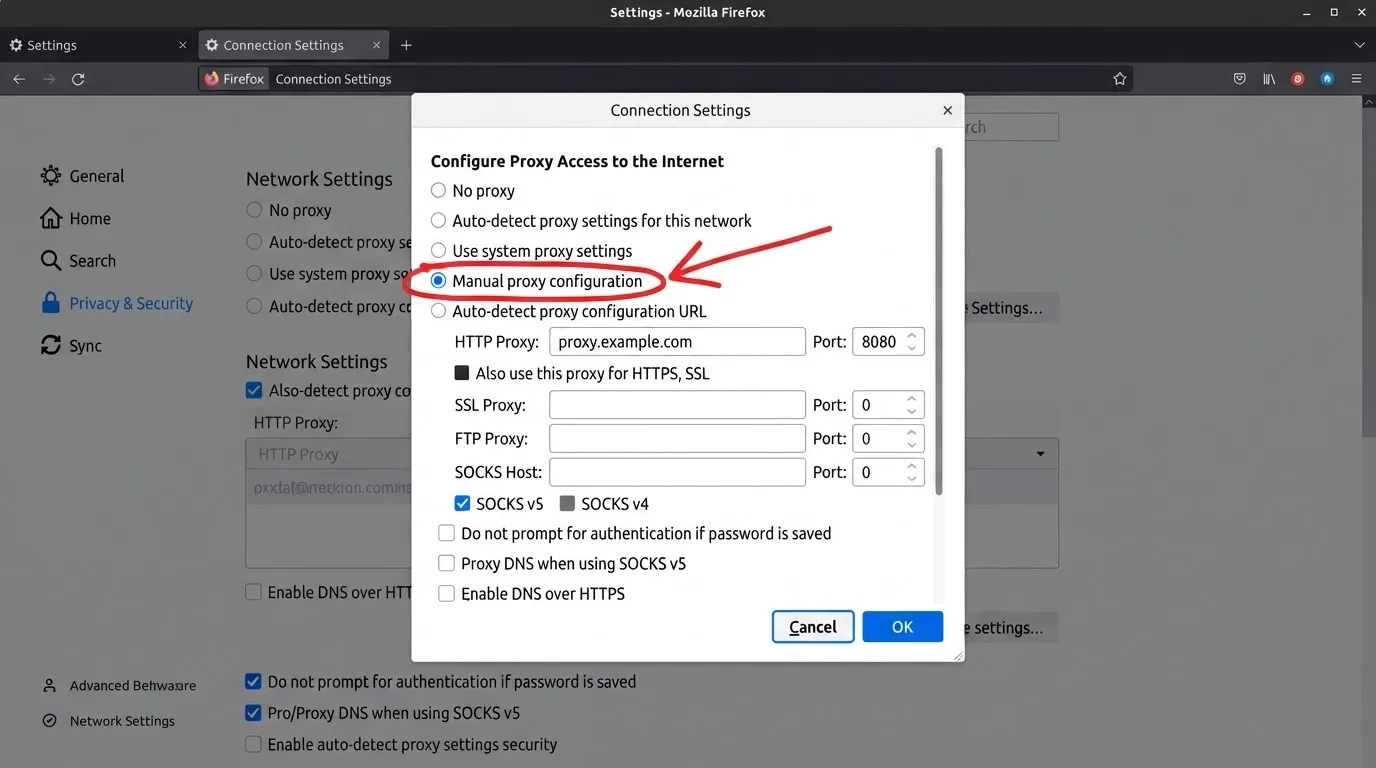Click the dialog's vertical scrollbar

tap(938, 320)
